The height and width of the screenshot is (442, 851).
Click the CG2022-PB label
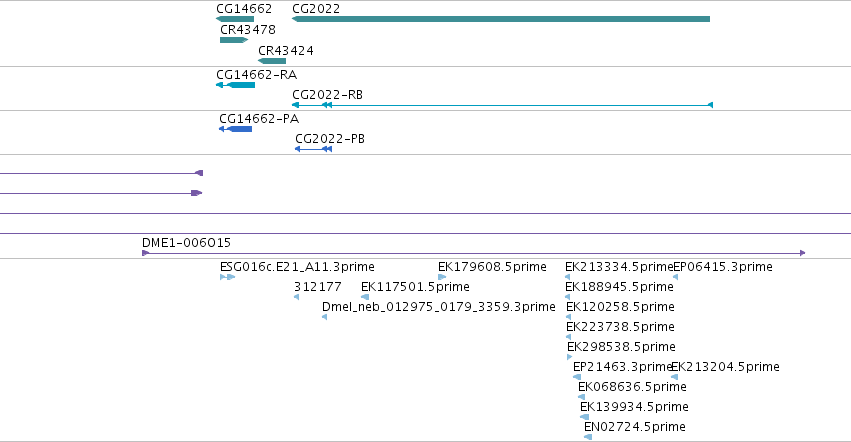pyautogui.click(x=330, y=138)
